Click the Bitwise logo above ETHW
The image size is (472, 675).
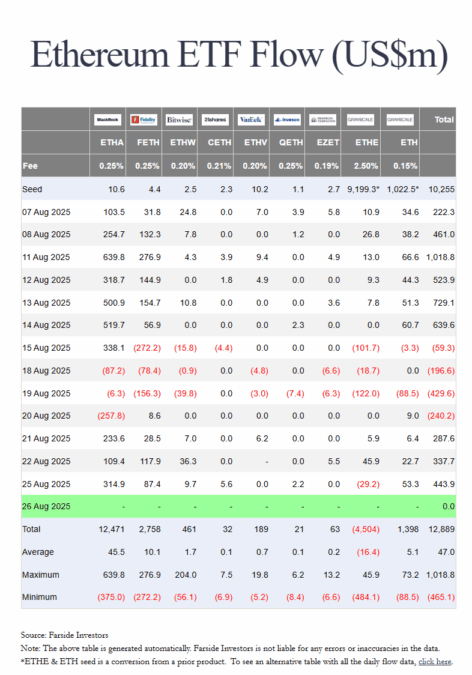(180, 120)
